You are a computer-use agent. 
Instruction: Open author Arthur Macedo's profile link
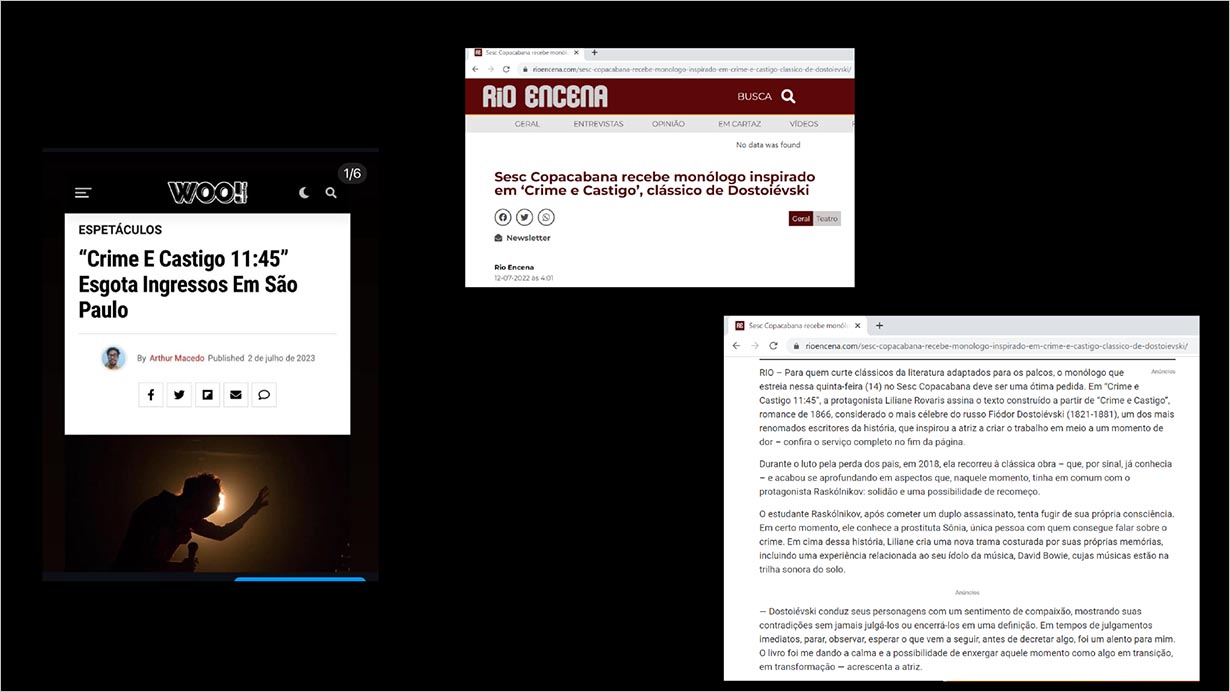pyautogui.click(x=177, y=358)
